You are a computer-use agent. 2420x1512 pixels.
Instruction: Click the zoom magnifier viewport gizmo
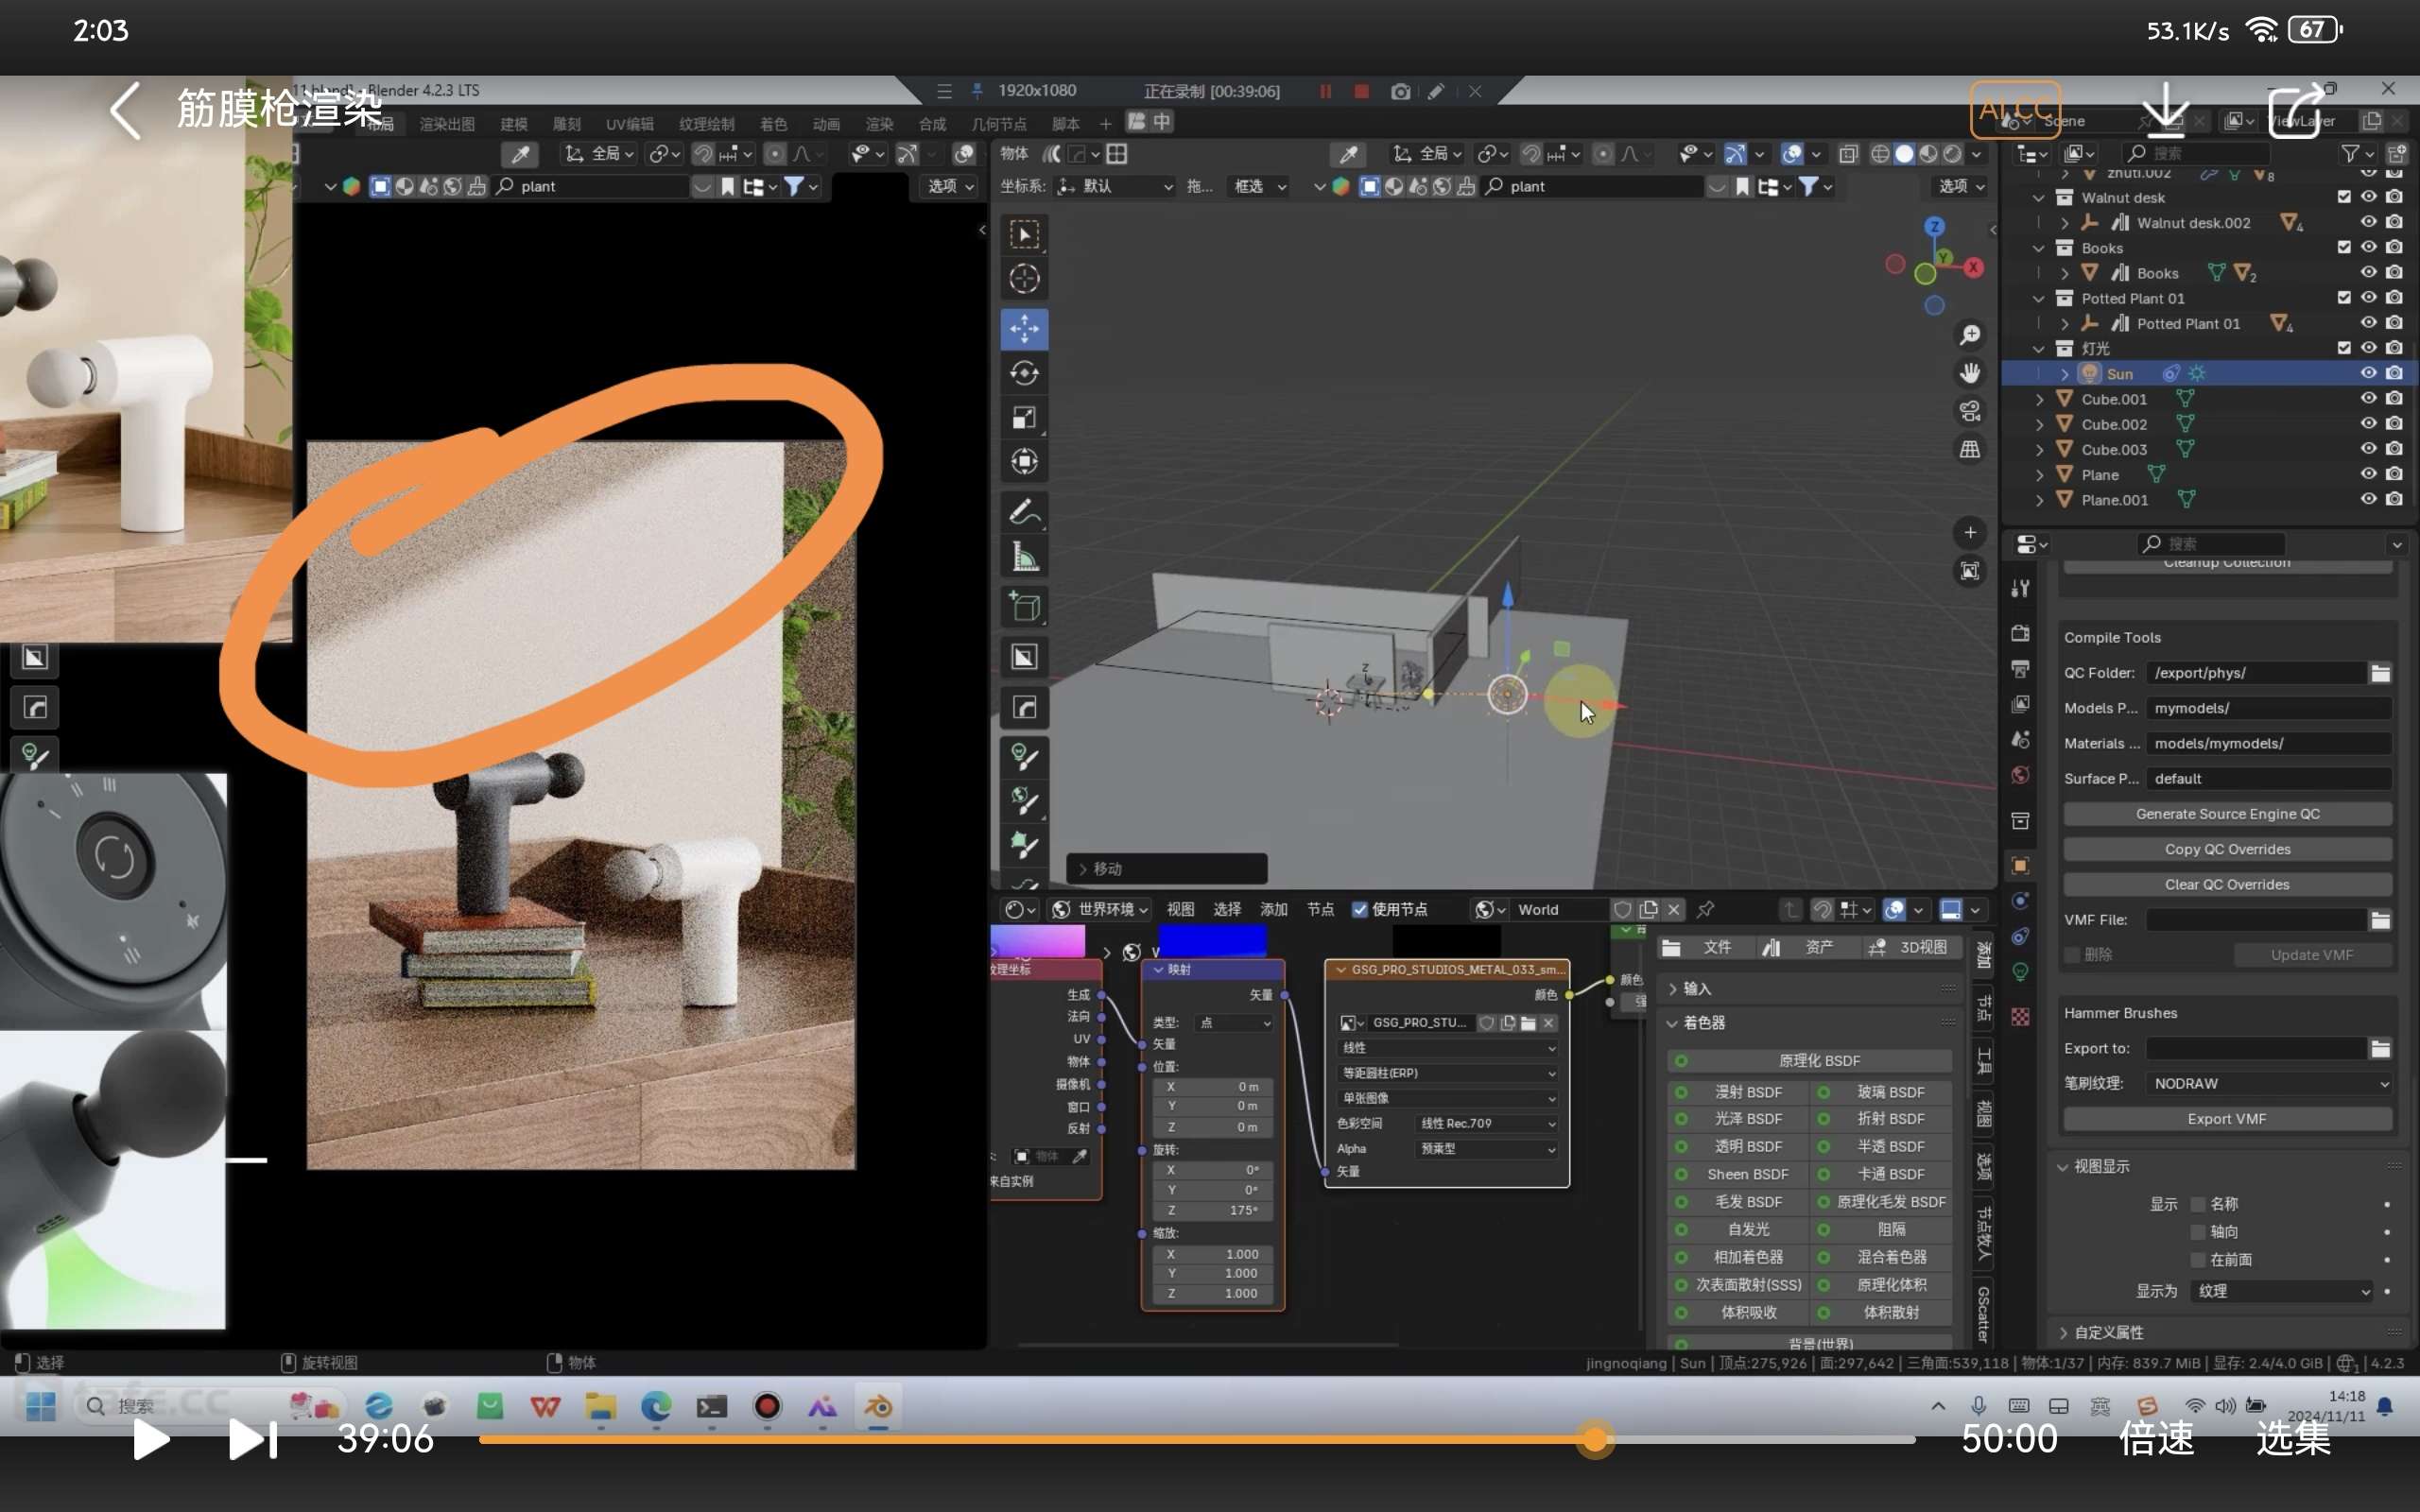pyautogui.click(x=1970, y=335)
